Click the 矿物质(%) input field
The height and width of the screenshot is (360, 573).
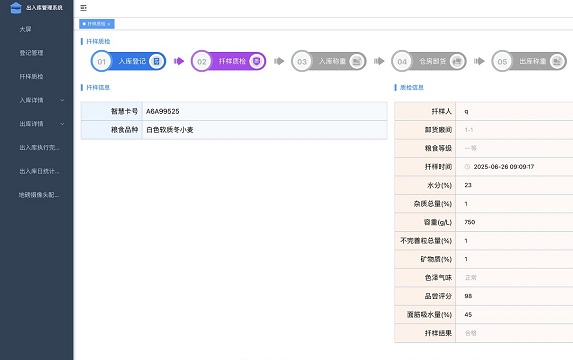514,259
